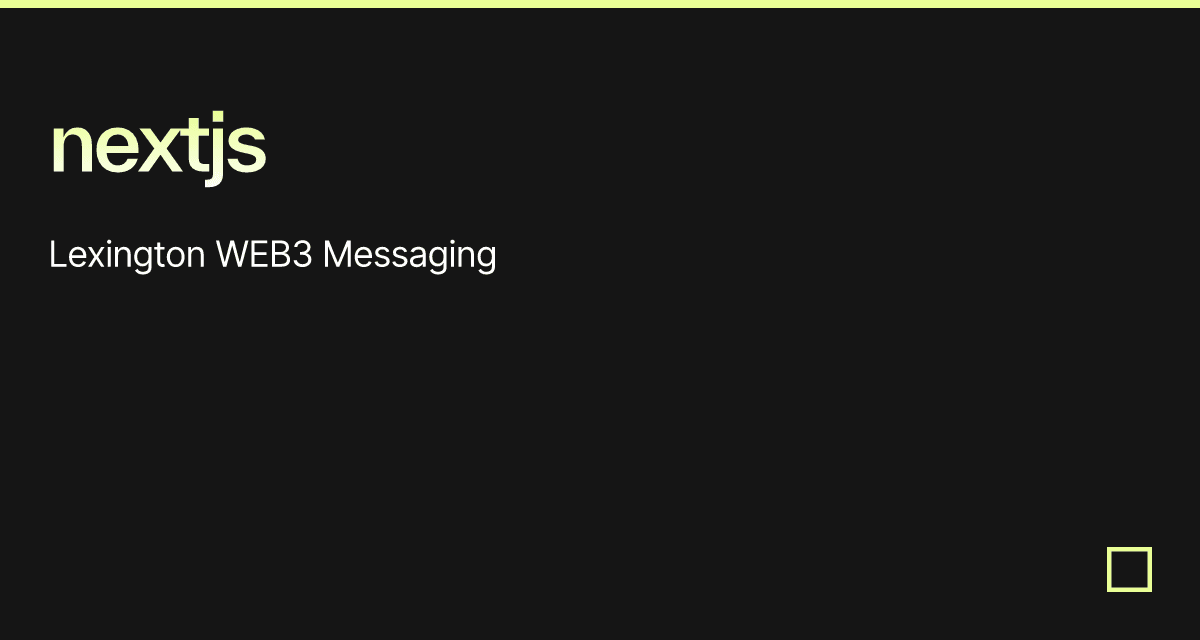Screen dimensions: 1200x640
Task: Open the Lexington WEB3 Messaging subtitle
Action: point(273,256)
